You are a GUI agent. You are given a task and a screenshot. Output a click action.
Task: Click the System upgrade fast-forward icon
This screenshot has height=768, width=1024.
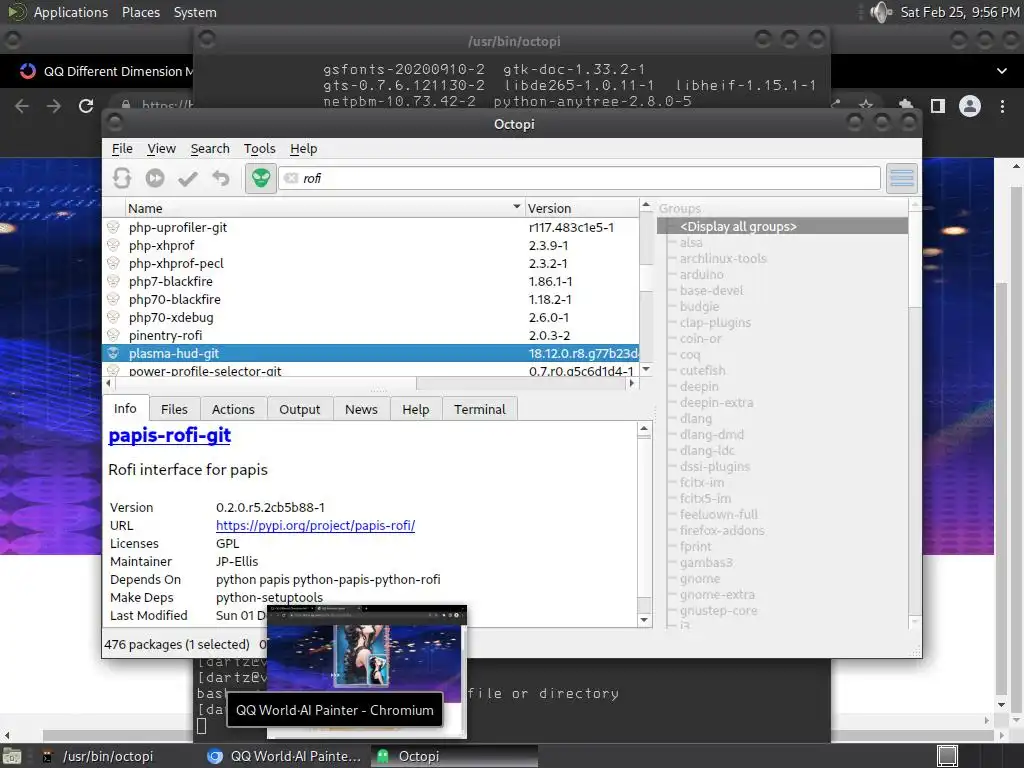coord(155,178)
